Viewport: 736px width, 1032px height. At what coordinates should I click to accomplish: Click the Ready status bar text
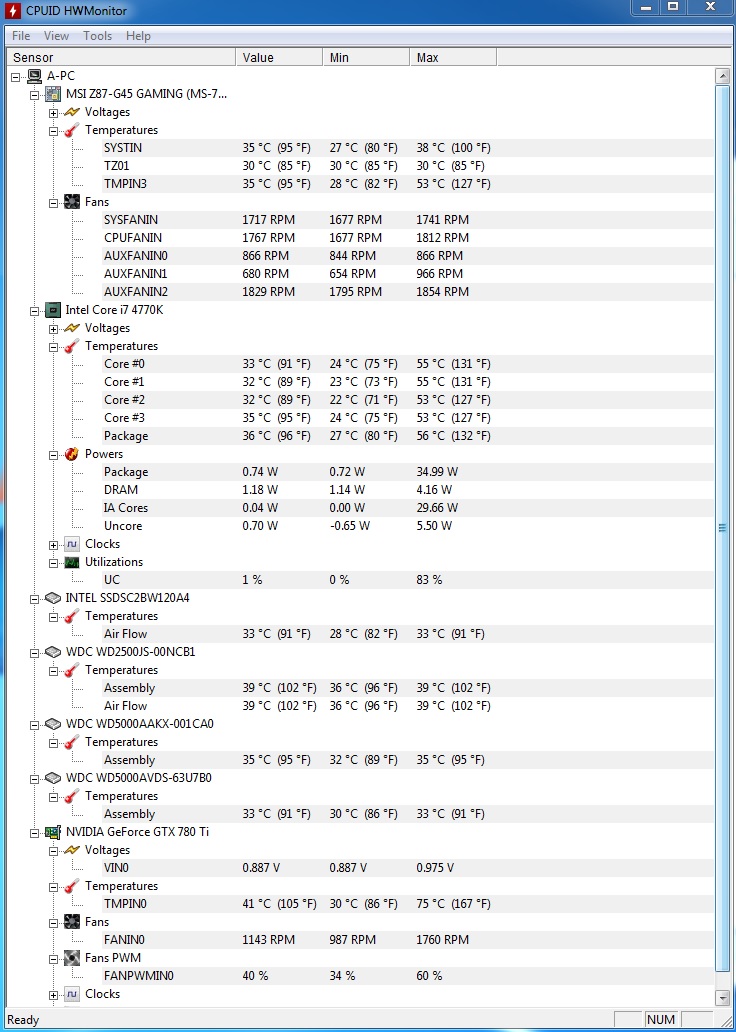[23, 1020]
